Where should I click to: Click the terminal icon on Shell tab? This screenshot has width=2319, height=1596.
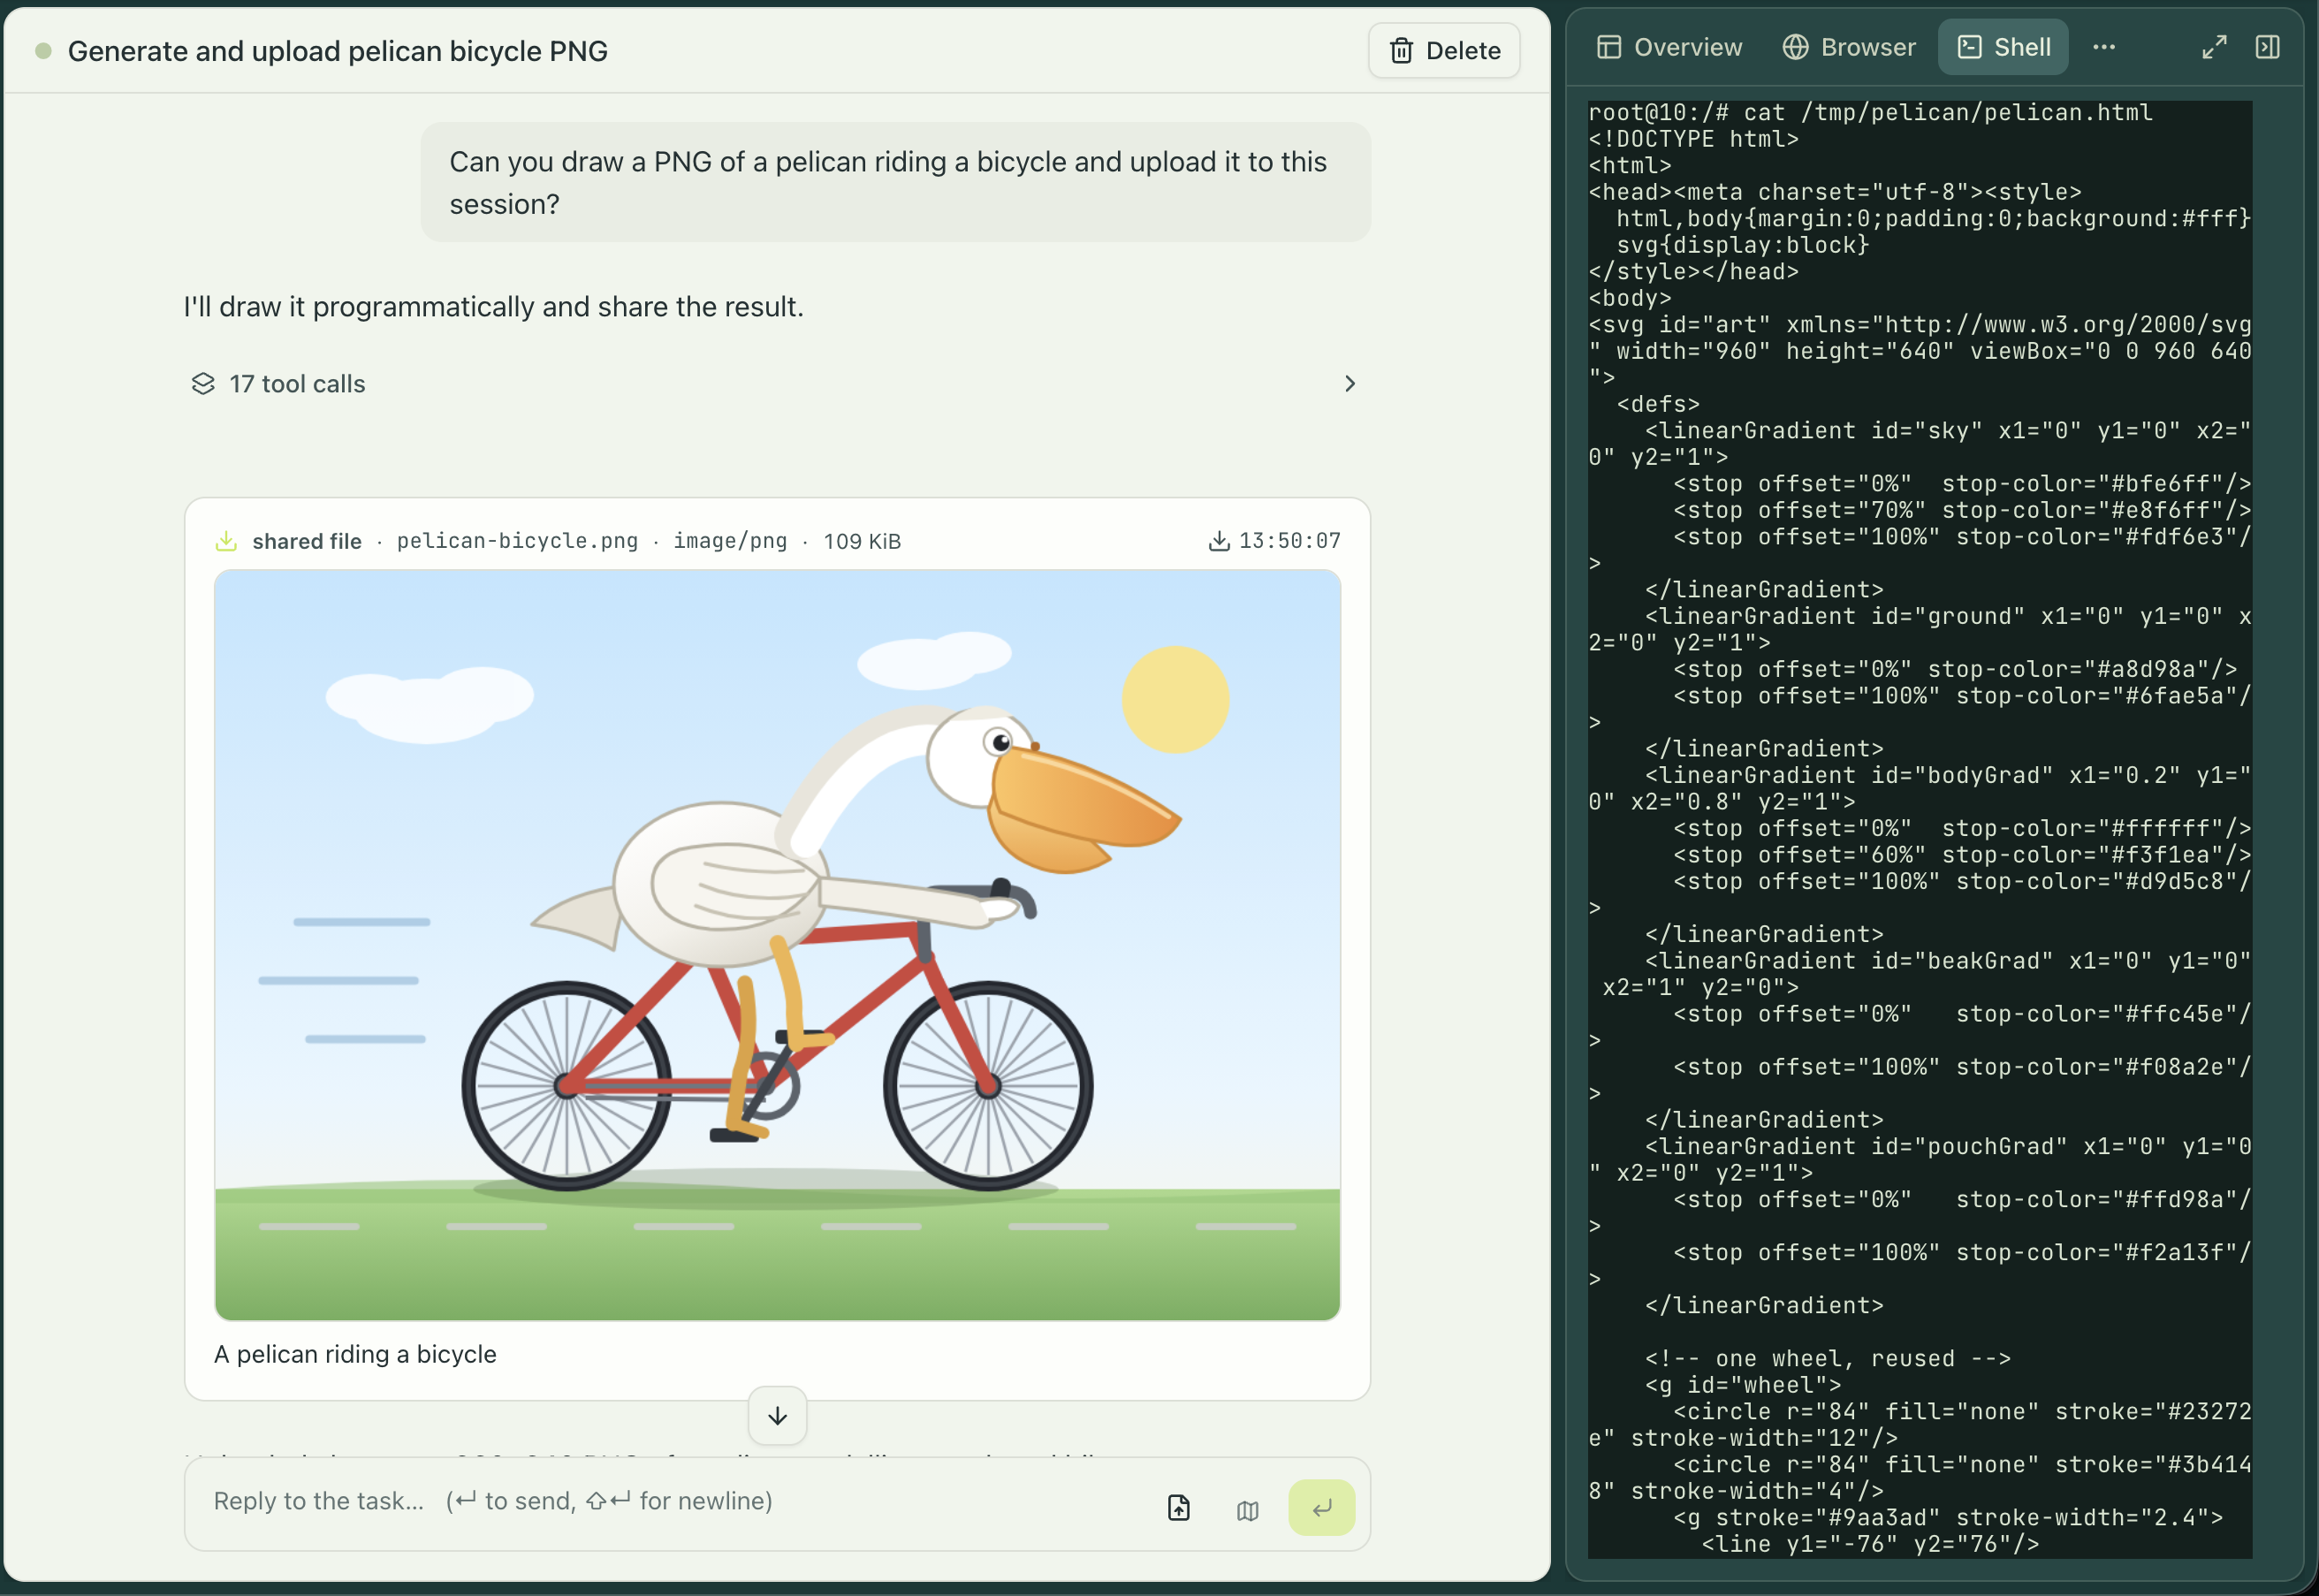(x=1969, y=47)
